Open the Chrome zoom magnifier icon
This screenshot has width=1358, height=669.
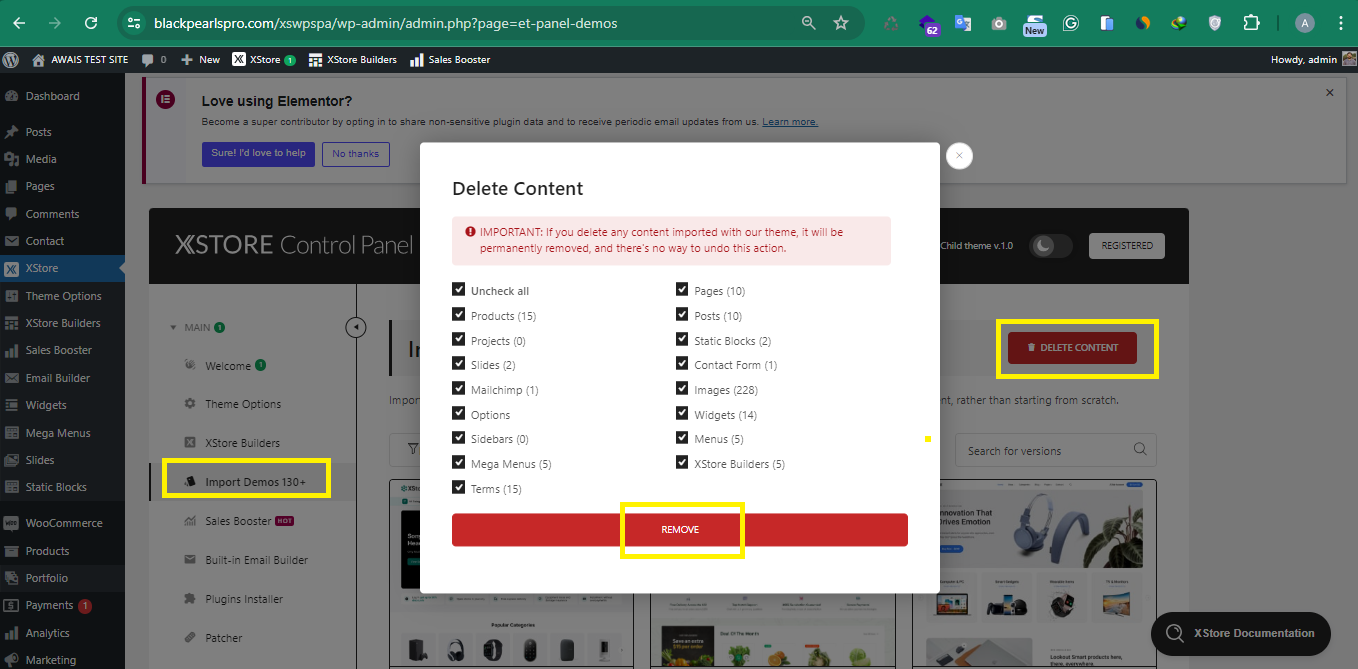809,22
